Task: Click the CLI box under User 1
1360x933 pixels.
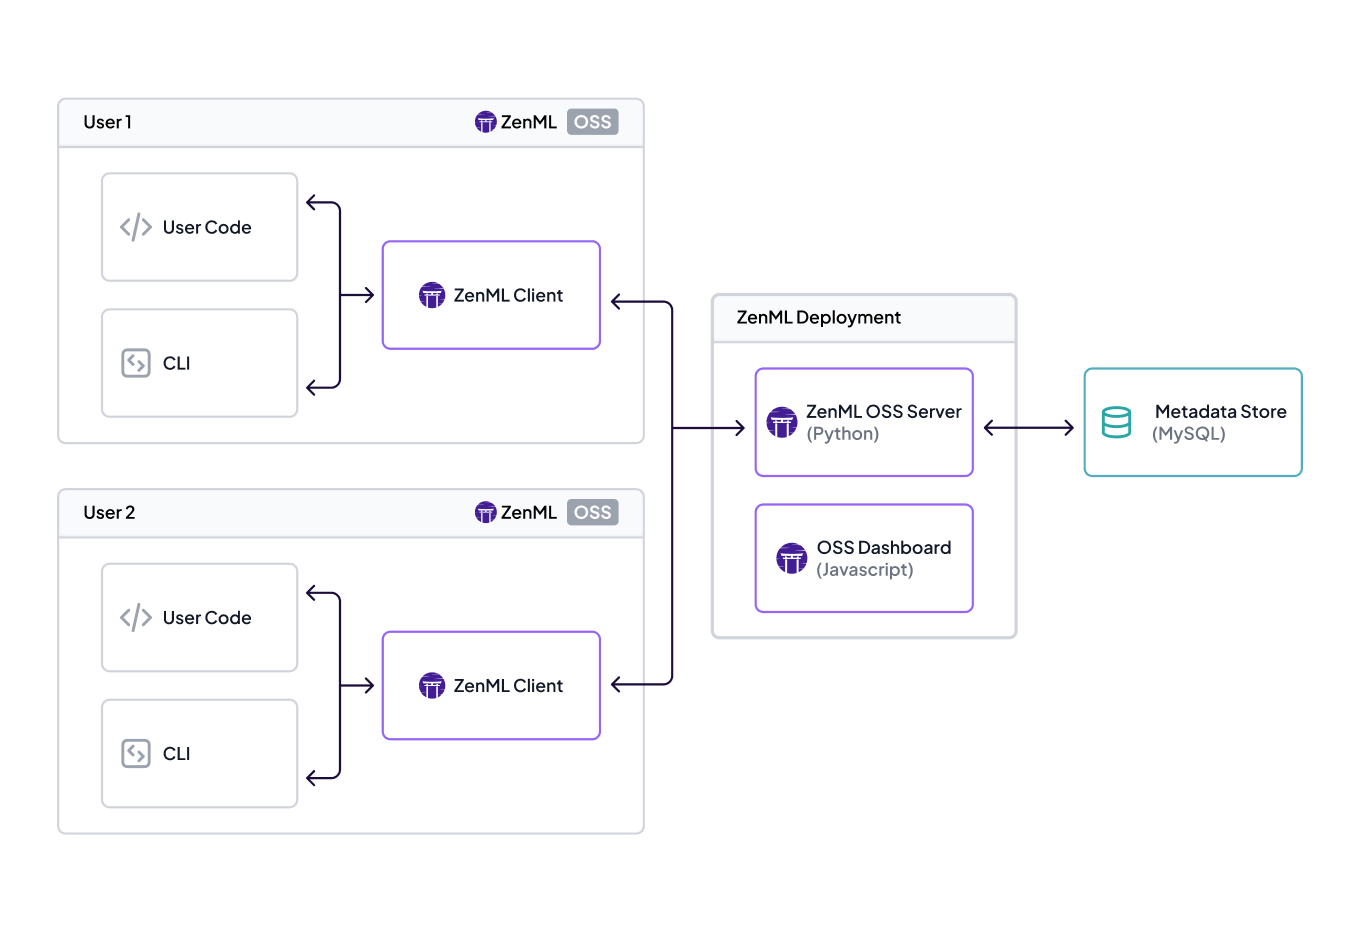Action: click(x=199, y=363)
